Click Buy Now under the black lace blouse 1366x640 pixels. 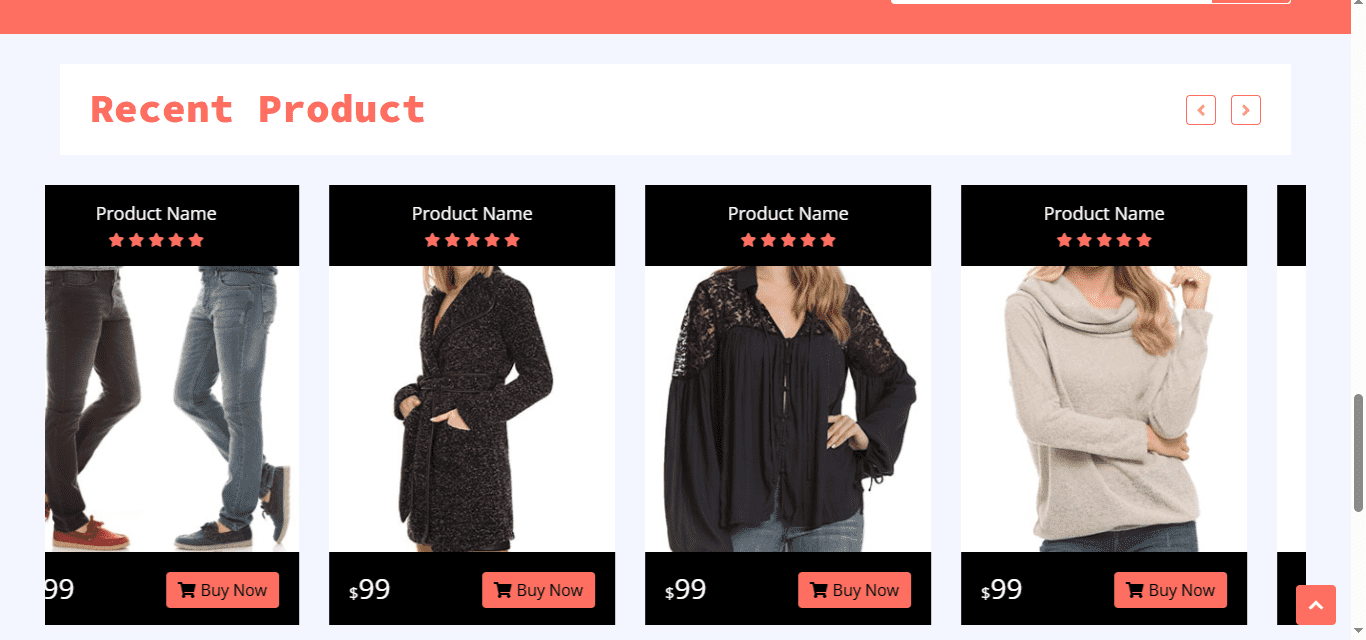click(x=854, y=590)
